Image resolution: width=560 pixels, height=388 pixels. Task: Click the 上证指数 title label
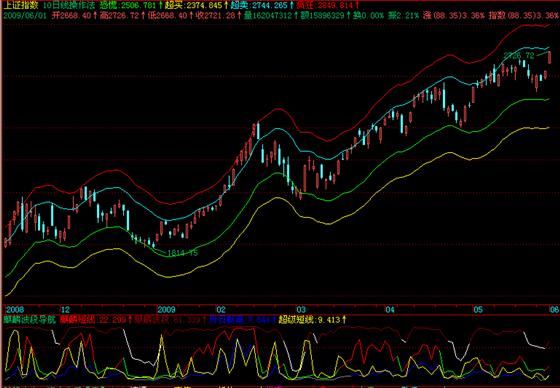20,5
